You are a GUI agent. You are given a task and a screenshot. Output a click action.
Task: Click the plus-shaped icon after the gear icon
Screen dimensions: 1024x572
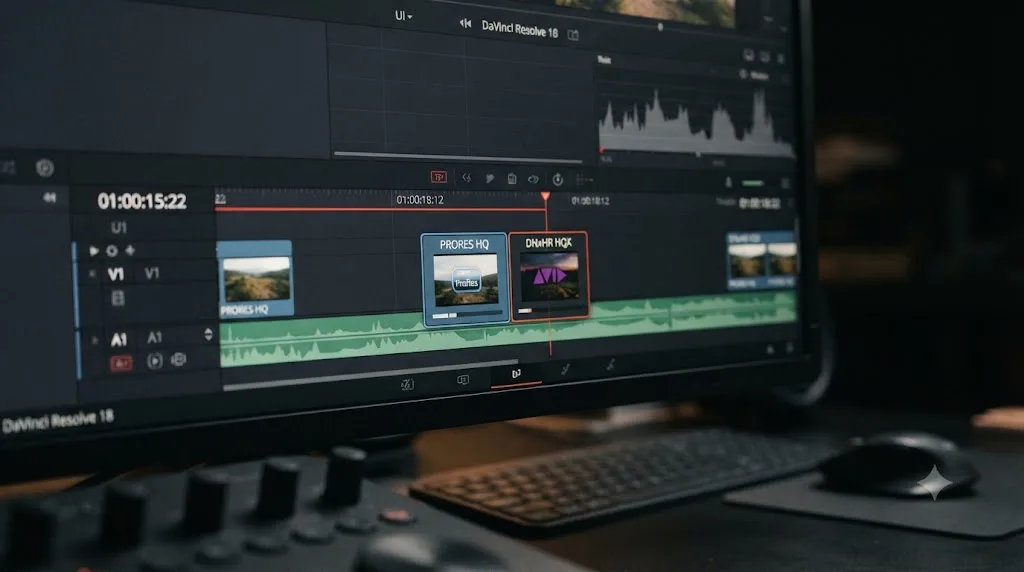tap(130, 249)
